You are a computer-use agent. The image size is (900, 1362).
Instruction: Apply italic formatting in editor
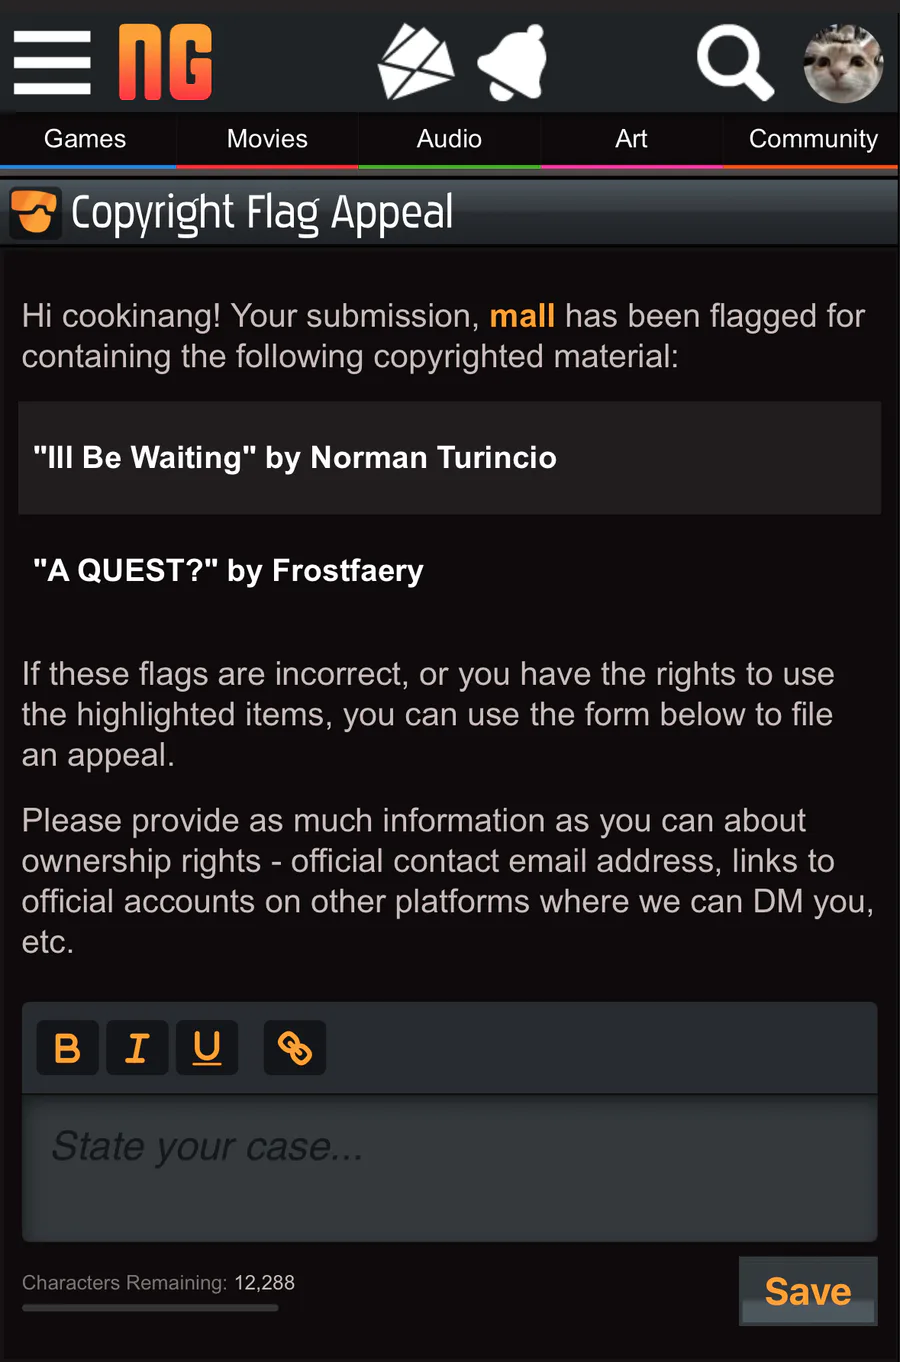137,1048
